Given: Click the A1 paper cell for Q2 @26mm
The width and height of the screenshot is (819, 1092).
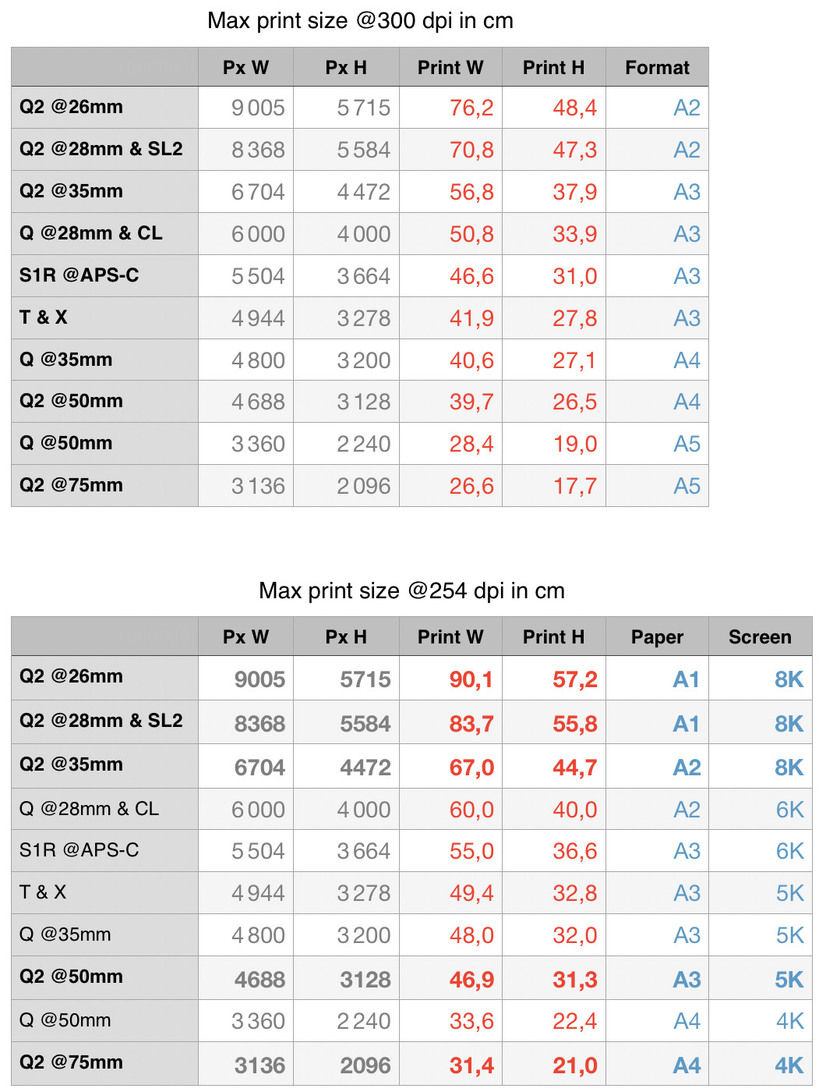Looking at the screenshot, I should [686, 680].
